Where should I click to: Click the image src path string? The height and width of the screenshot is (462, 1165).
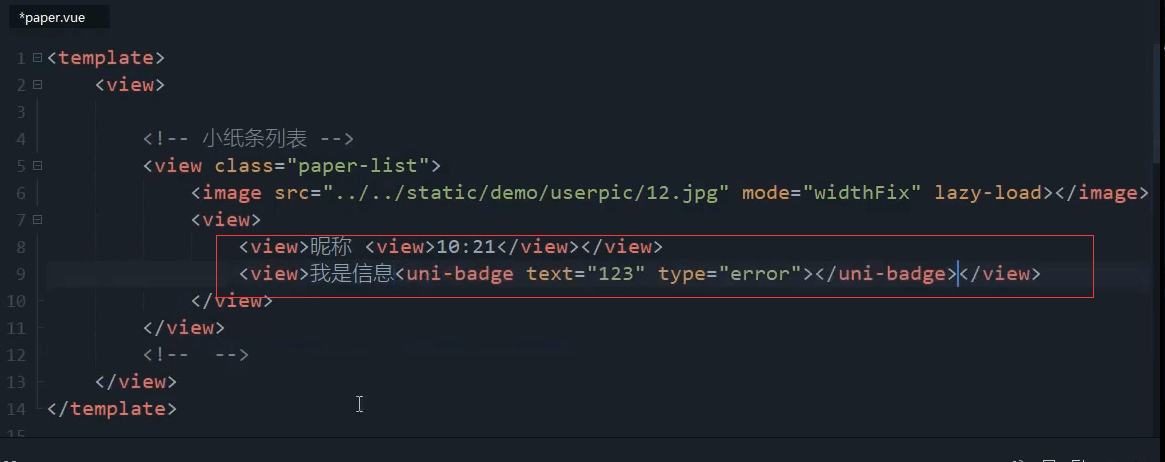(x=525, y=193)
